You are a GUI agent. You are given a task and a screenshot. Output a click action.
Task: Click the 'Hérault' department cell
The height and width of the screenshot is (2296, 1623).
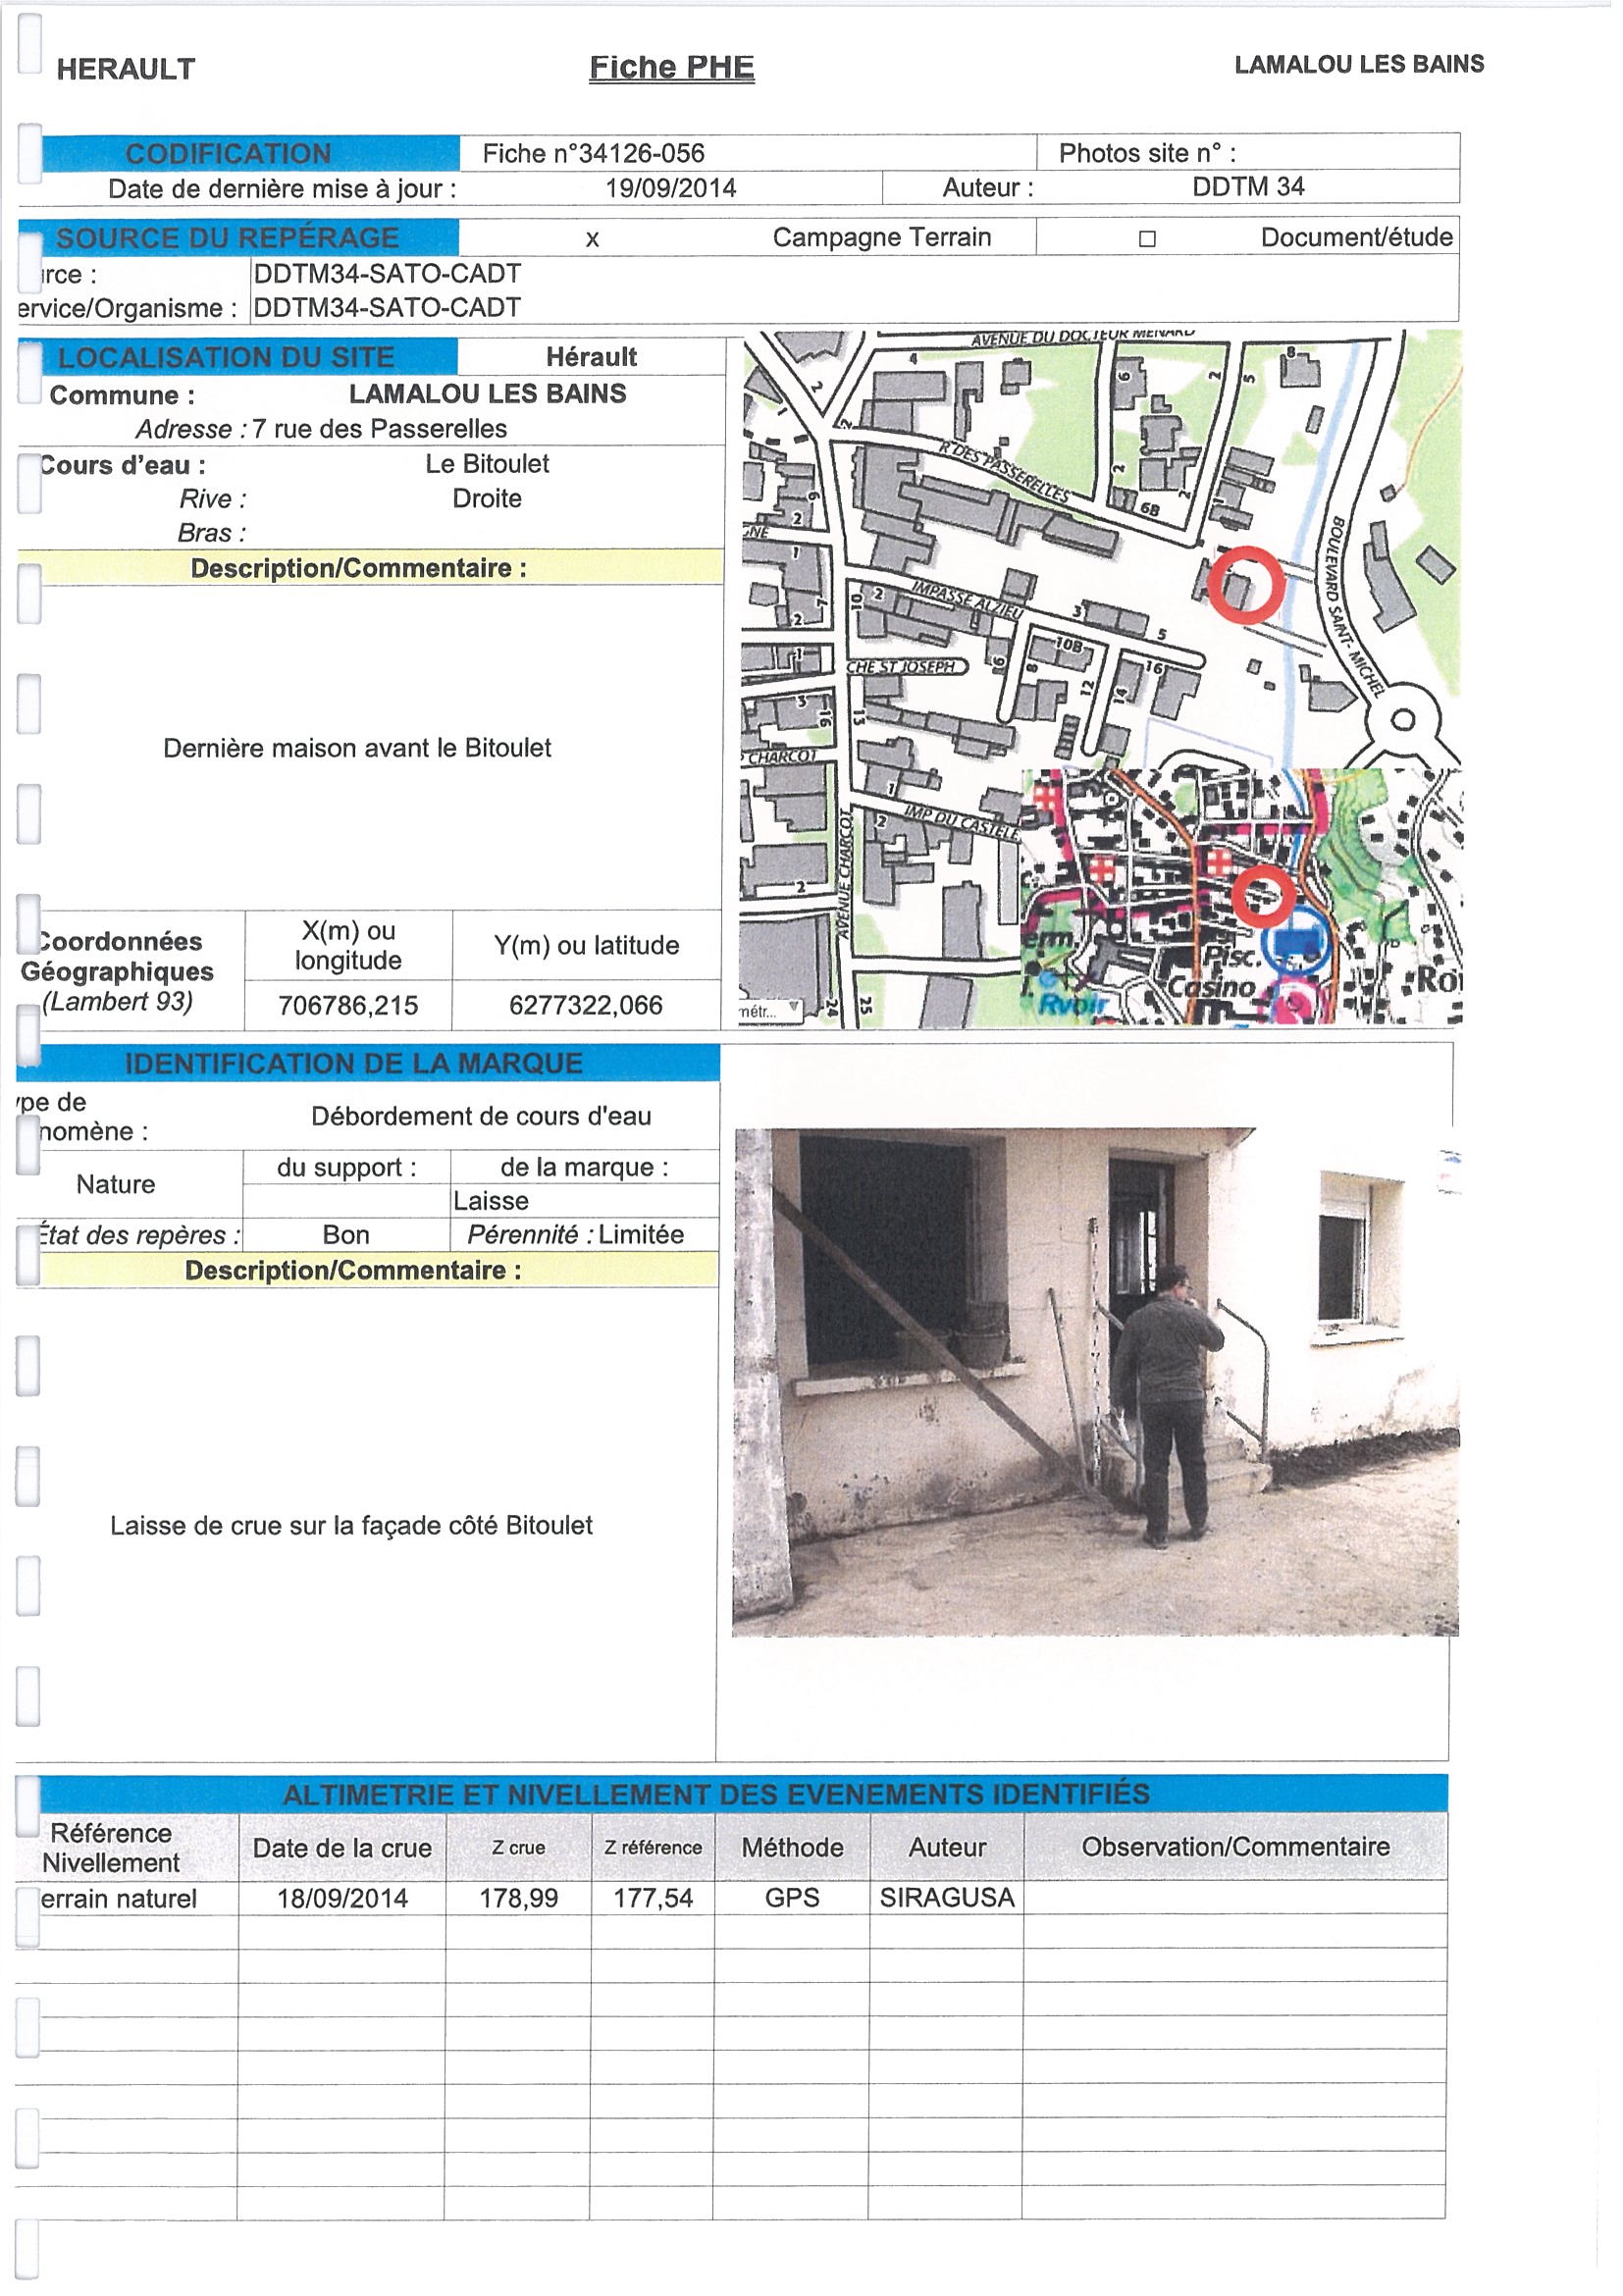[594, 359]
